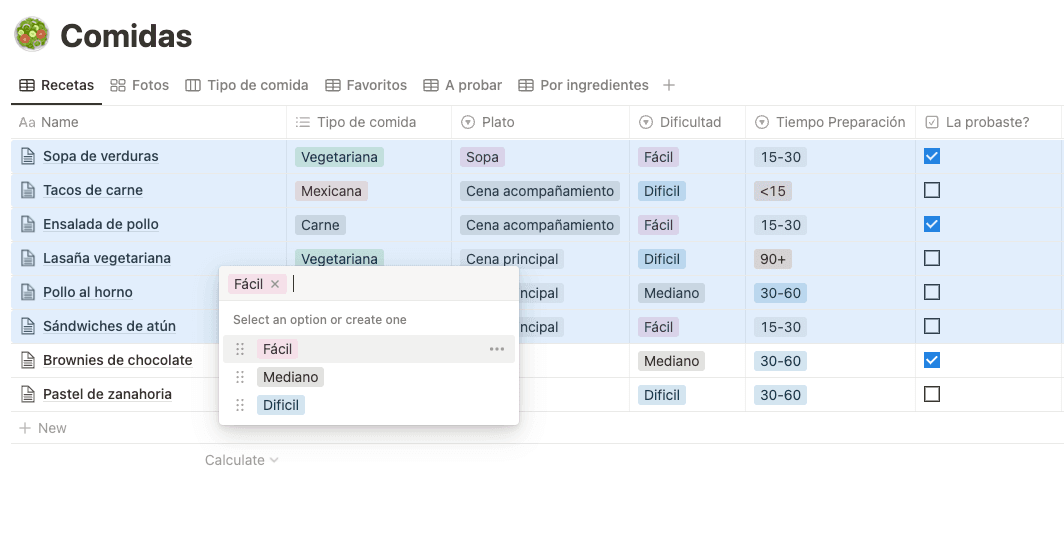This screenshot has width=1064, height=554.
Task: Click the page icon of Sopa de verduras
Action: tap(28, 156)
